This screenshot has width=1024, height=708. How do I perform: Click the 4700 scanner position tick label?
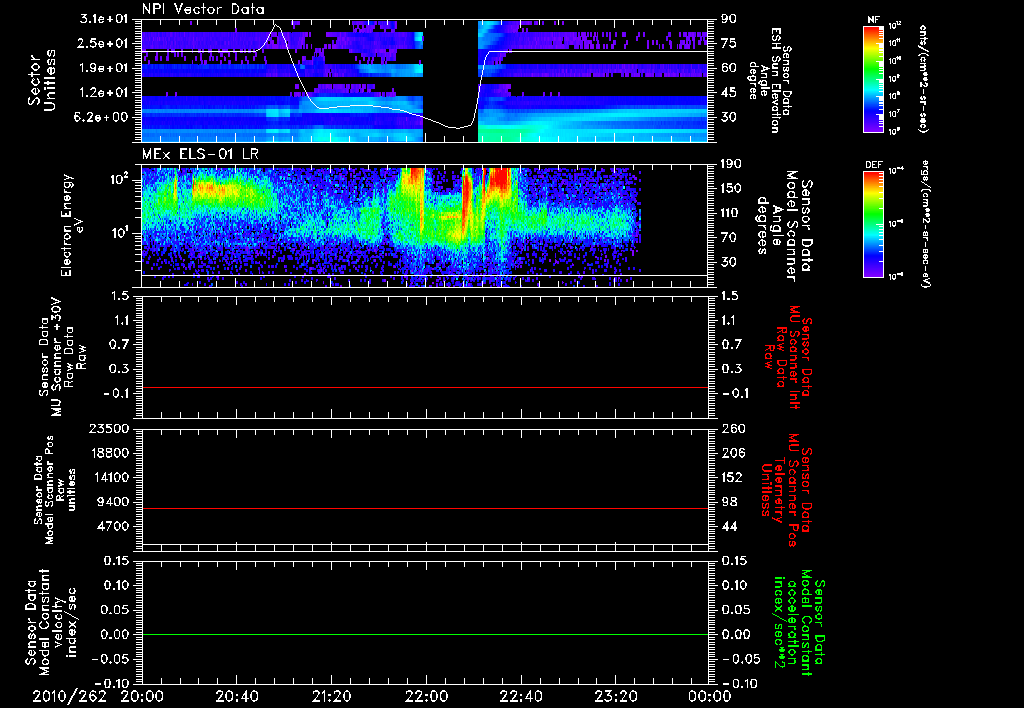[112, 526]
